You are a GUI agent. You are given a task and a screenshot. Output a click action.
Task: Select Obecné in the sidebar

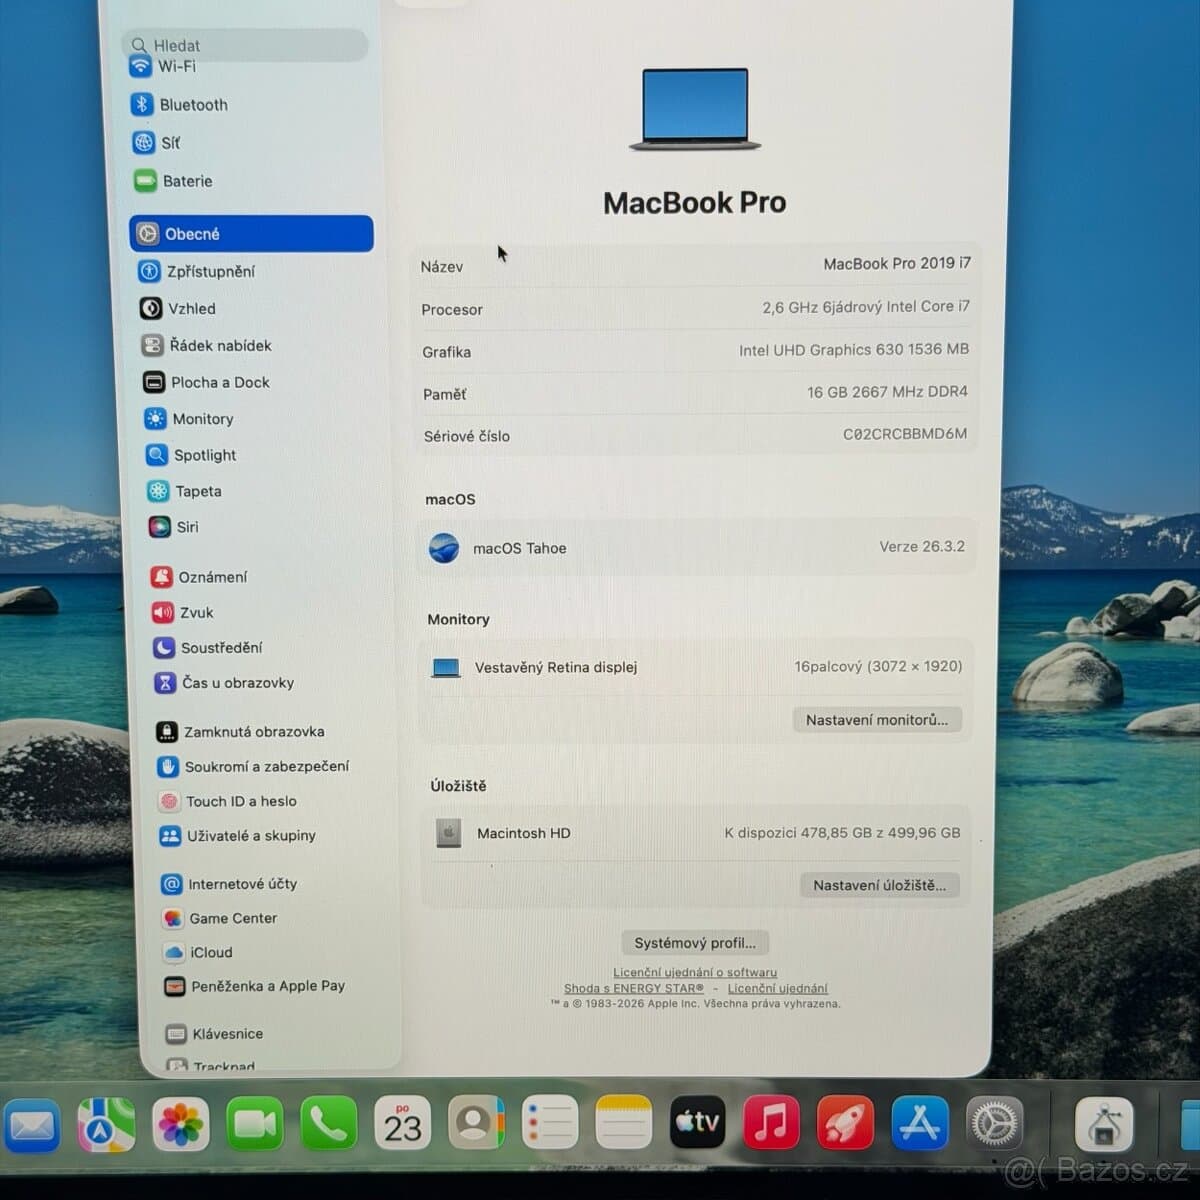[251, 233]
